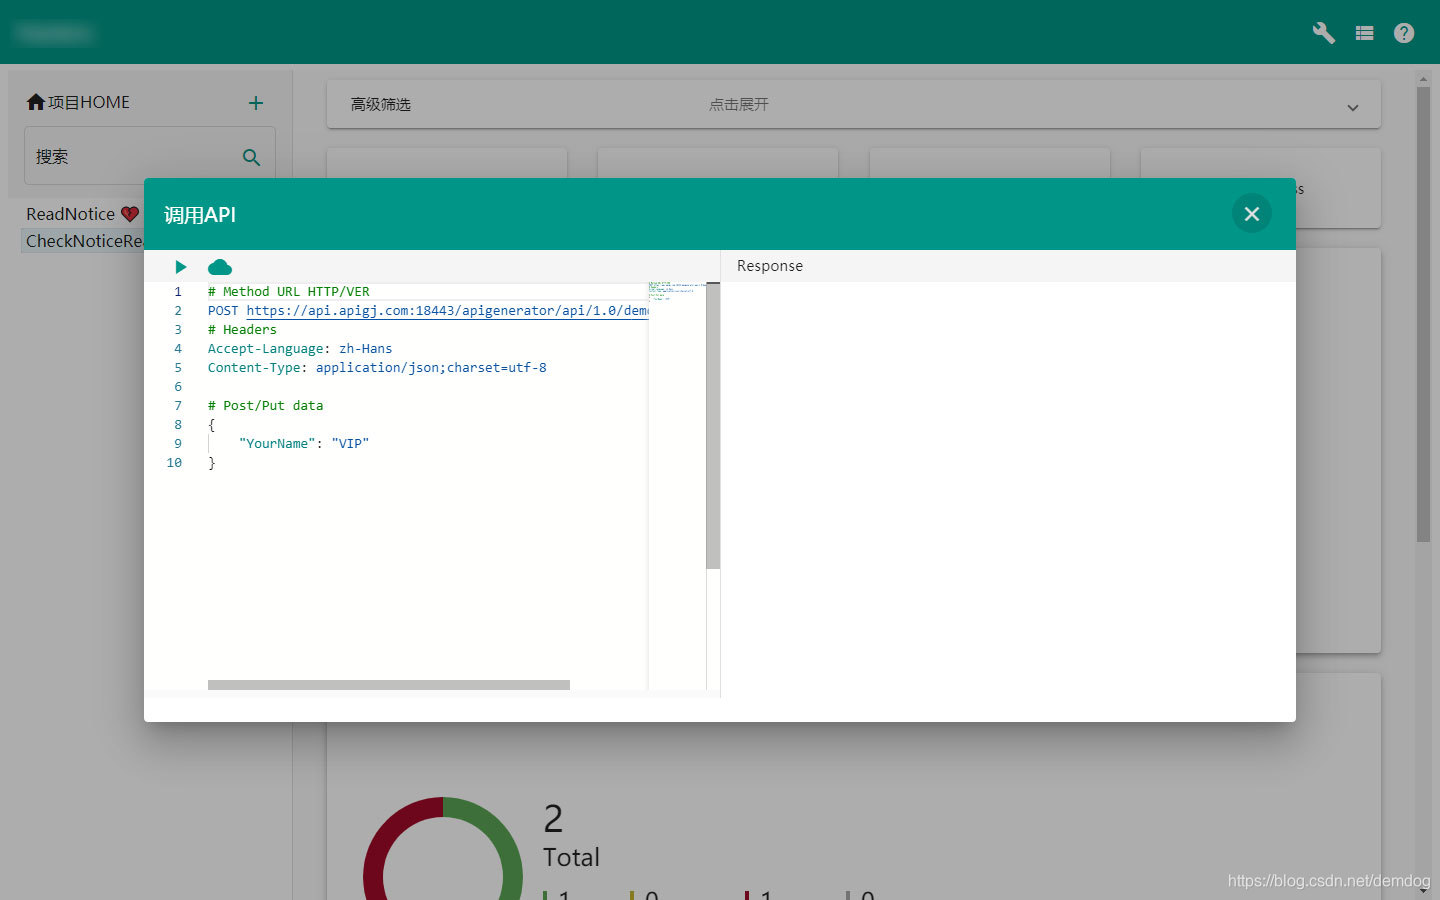The image size is (1440, 900).
Task: Click the Accept-Language header line
Action: [300, 349]
